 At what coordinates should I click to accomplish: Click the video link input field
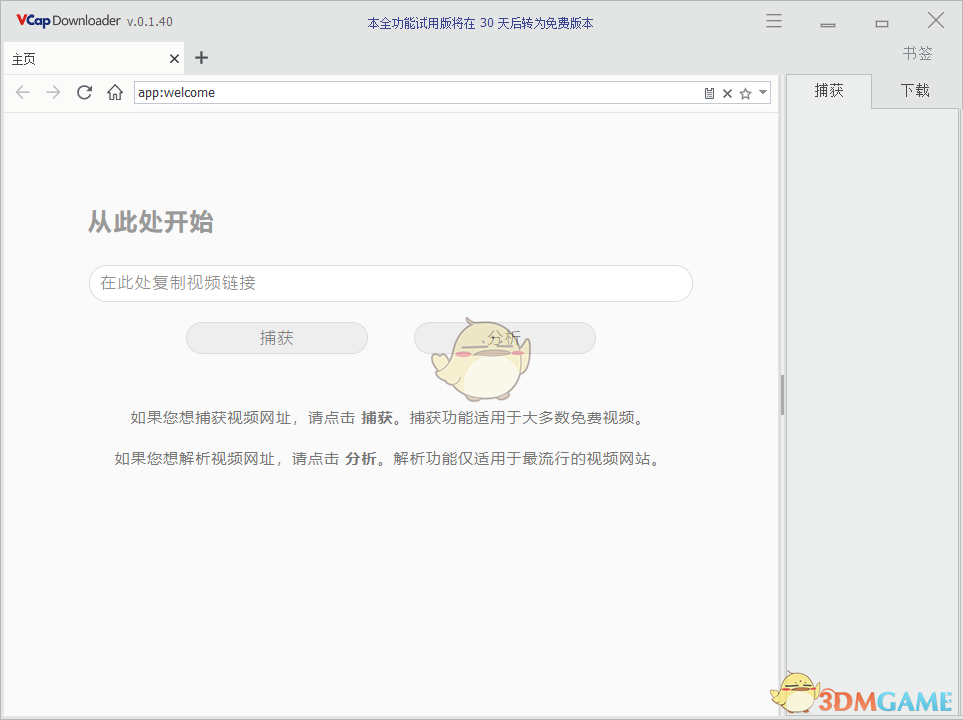(389, 283)
